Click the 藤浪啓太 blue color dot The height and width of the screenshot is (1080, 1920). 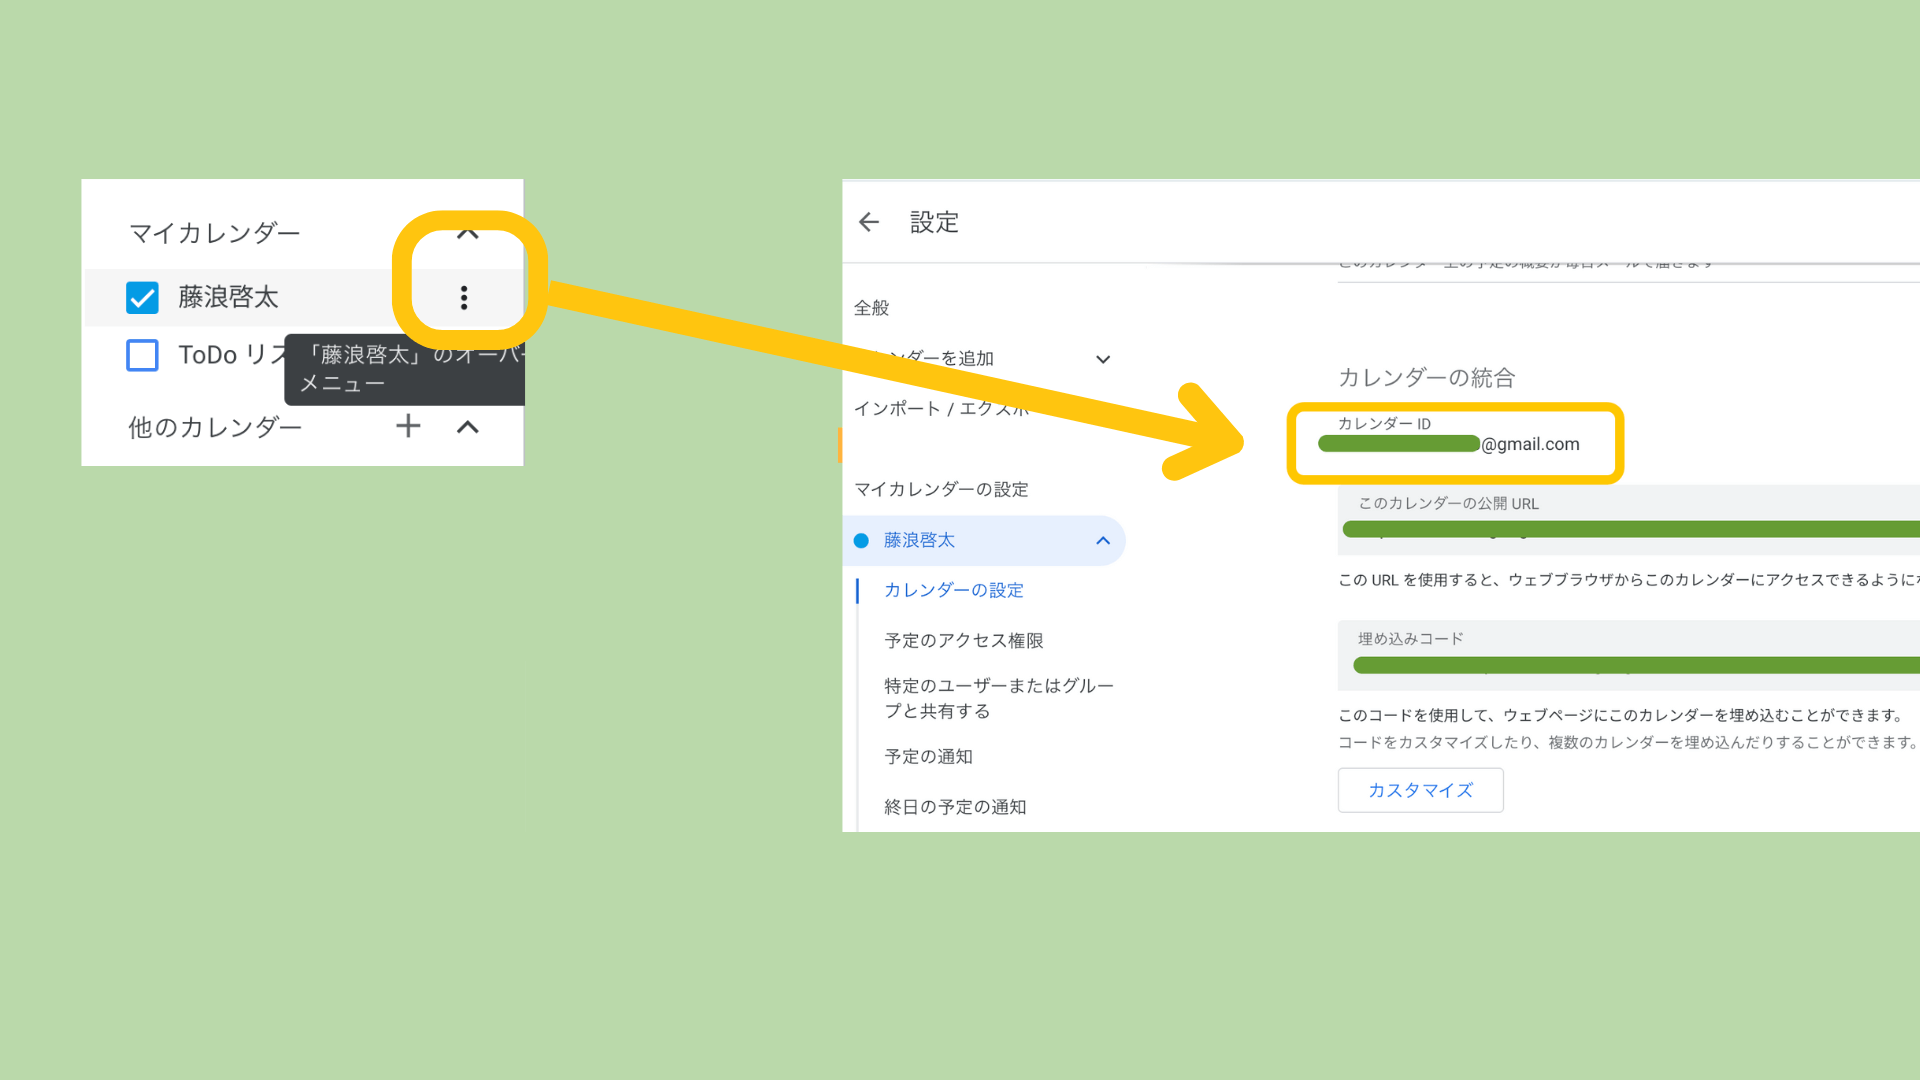(x=861, y=541)
